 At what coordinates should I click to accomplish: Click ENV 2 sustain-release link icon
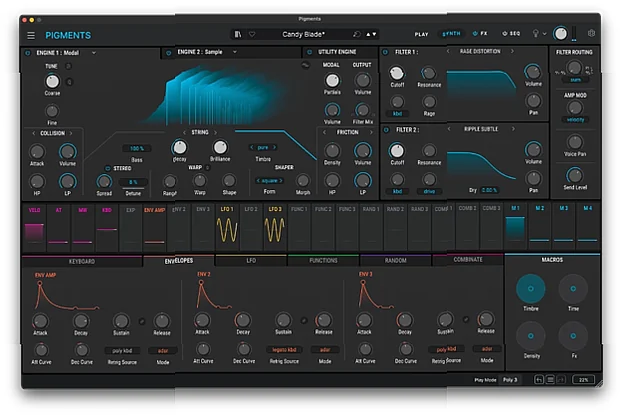pyautogui.click(x=304, y=320)
